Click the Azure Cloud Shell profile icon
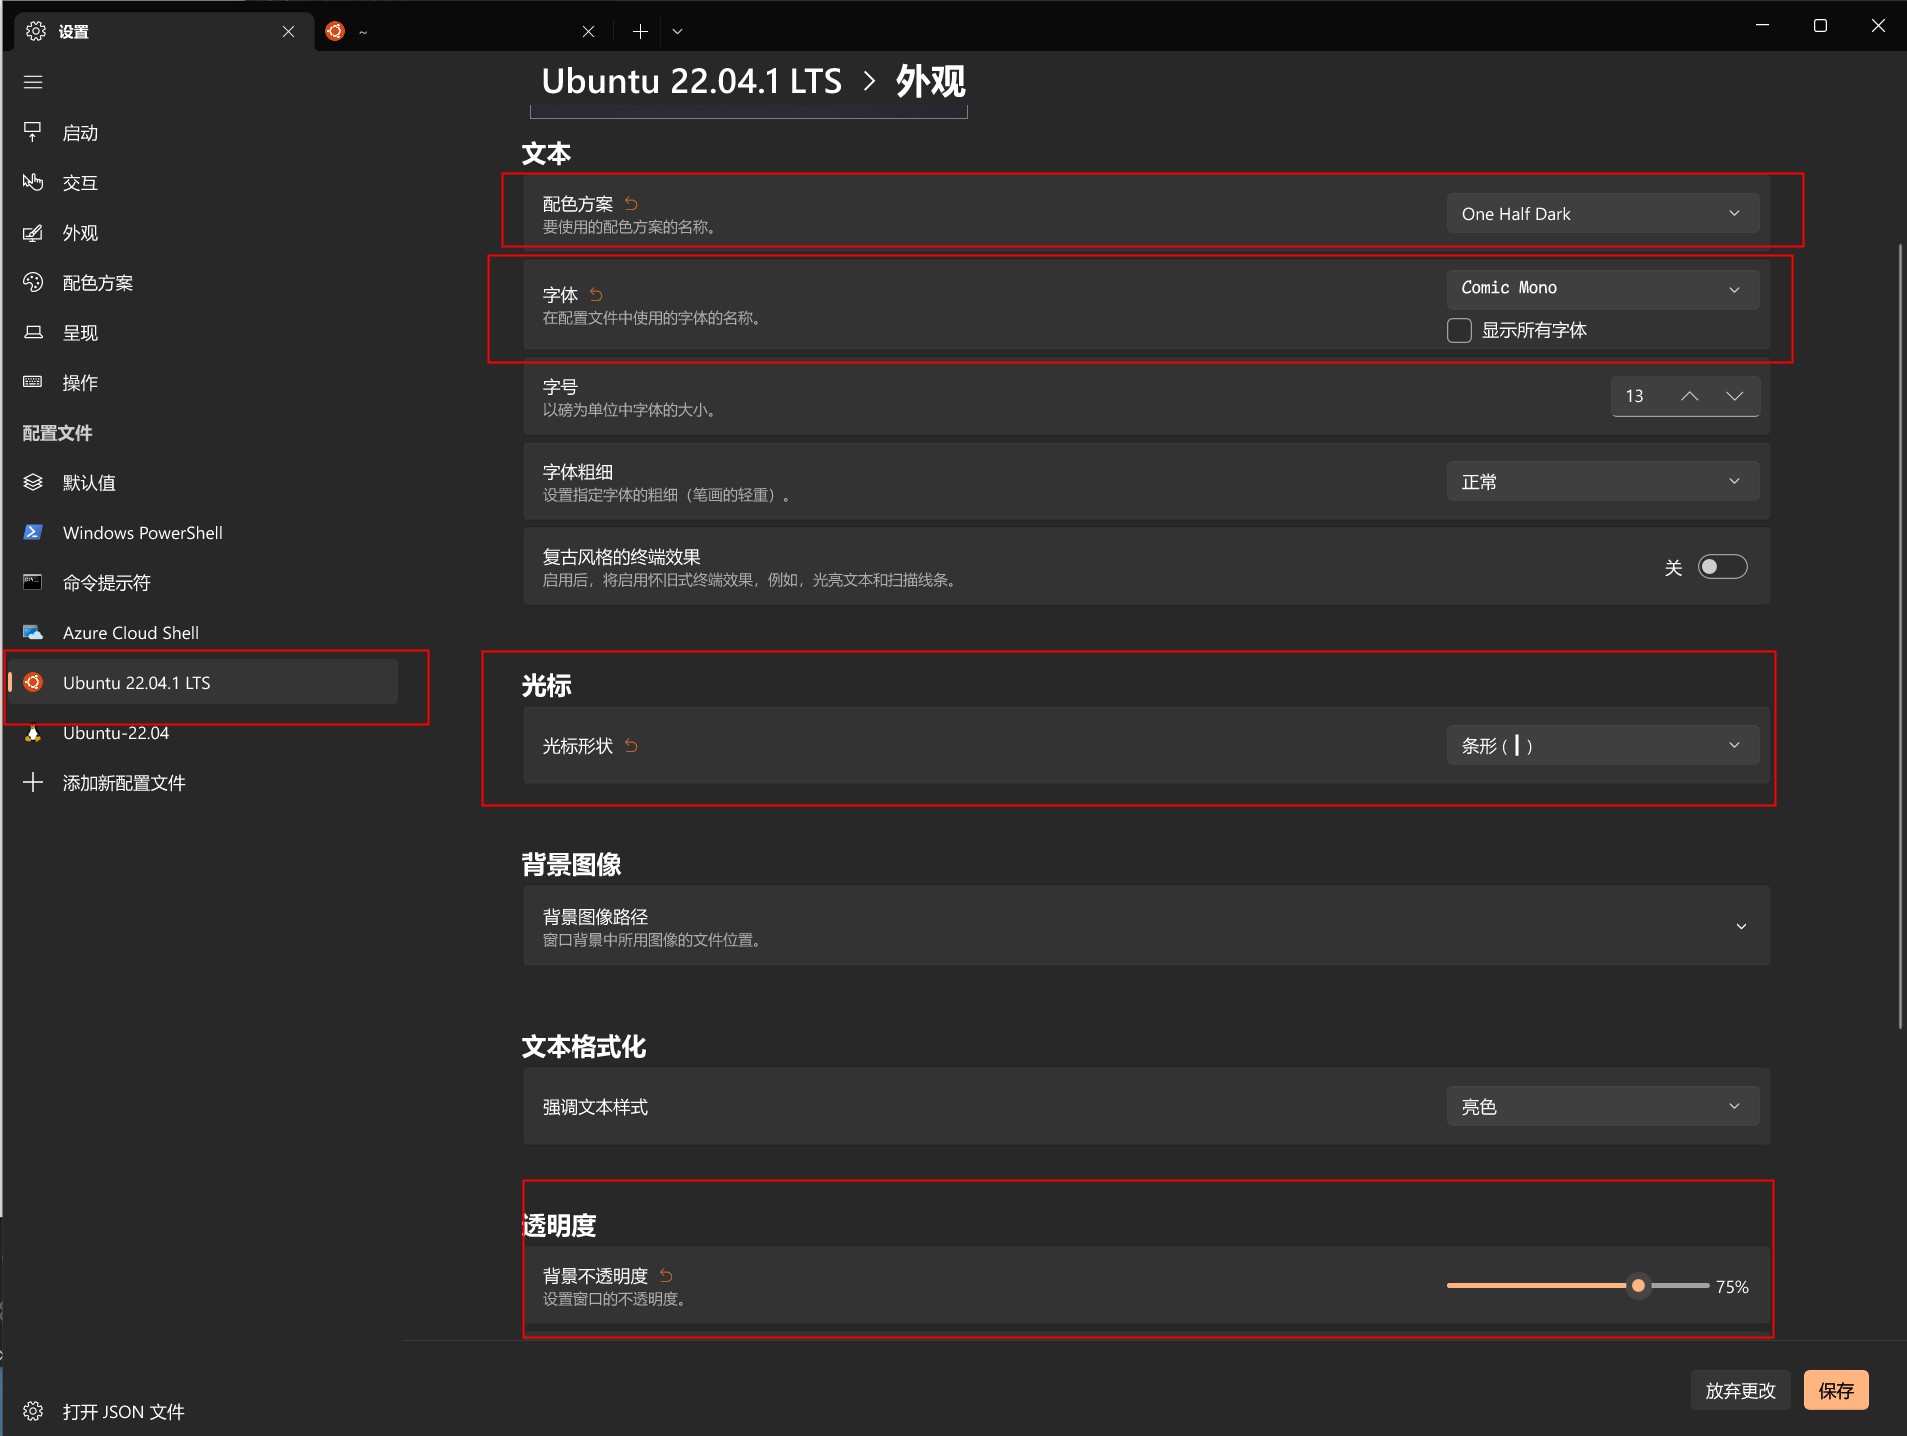Image resolution: width=1907 pixels, height=1436 pixels. click(33, 632)
